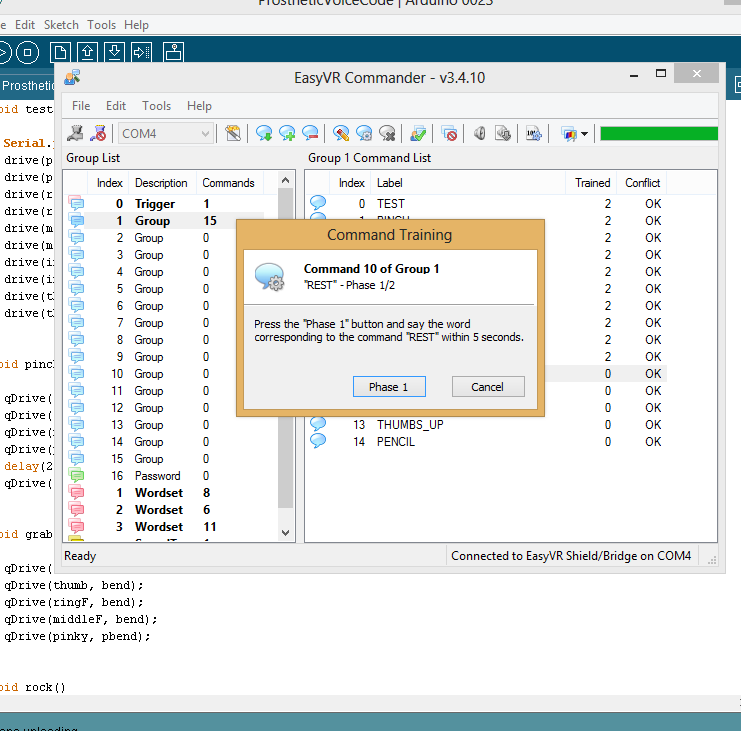
Task: Select the Wordset 2 row with 6 commands
Action: [165, 510]
